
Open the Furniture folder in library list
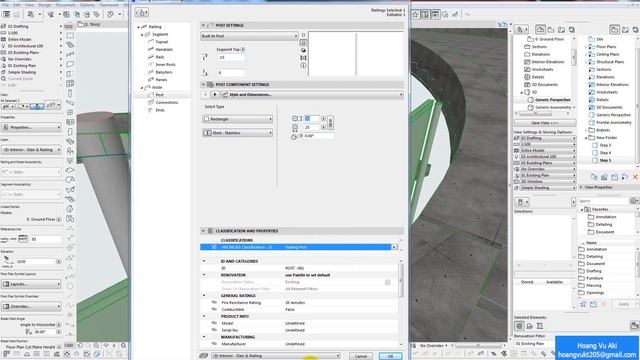click(594, 278)
